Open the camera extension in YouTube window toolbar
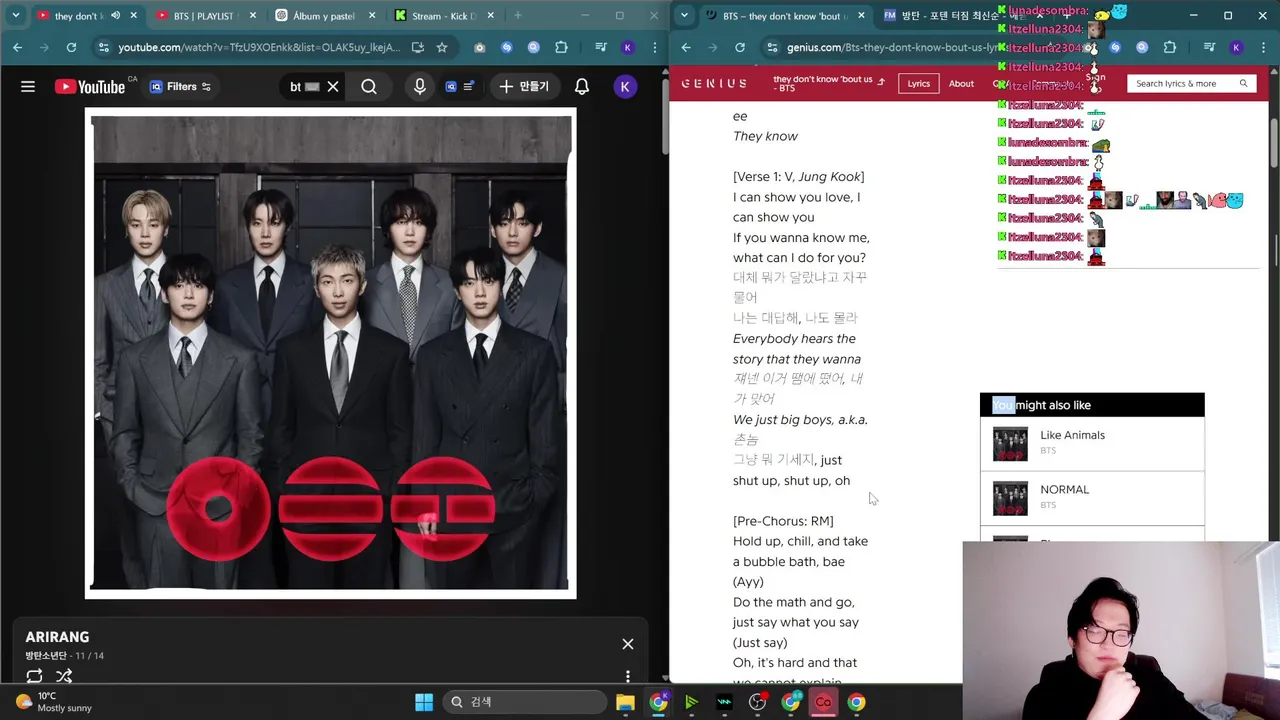The image size is (1280, 720). [480, 47]
